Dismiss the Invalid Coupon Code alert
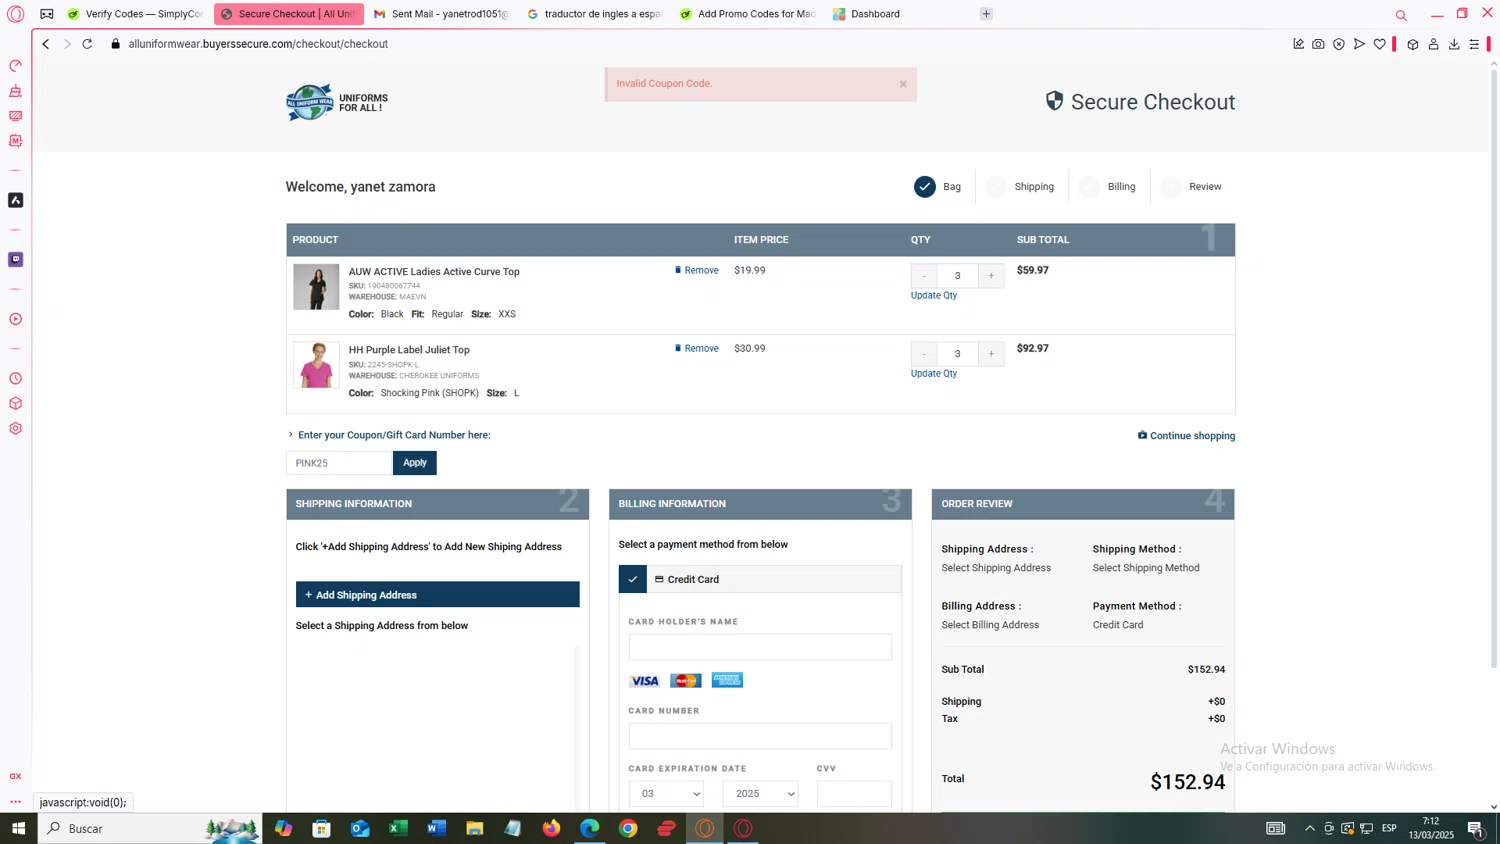 tap(903, 84)
